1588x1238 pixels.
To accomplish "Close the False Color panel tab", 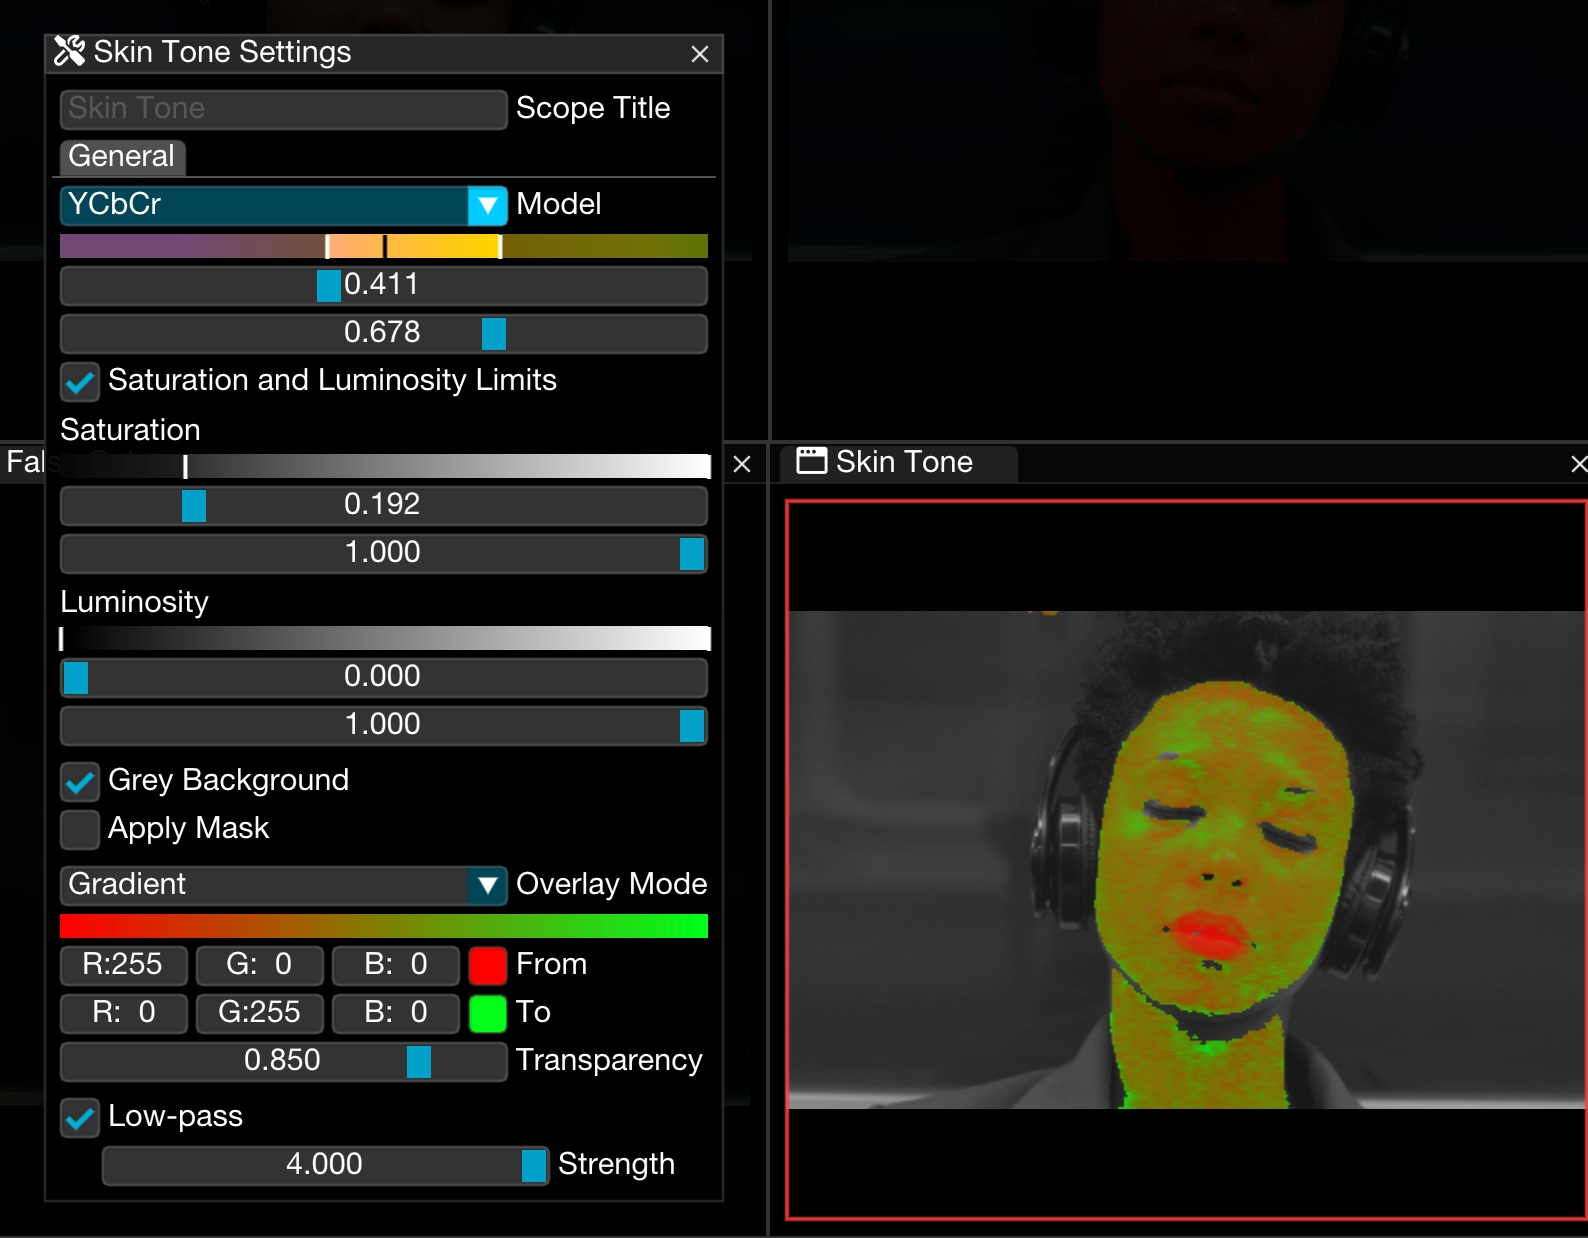I will click(742, 464).
